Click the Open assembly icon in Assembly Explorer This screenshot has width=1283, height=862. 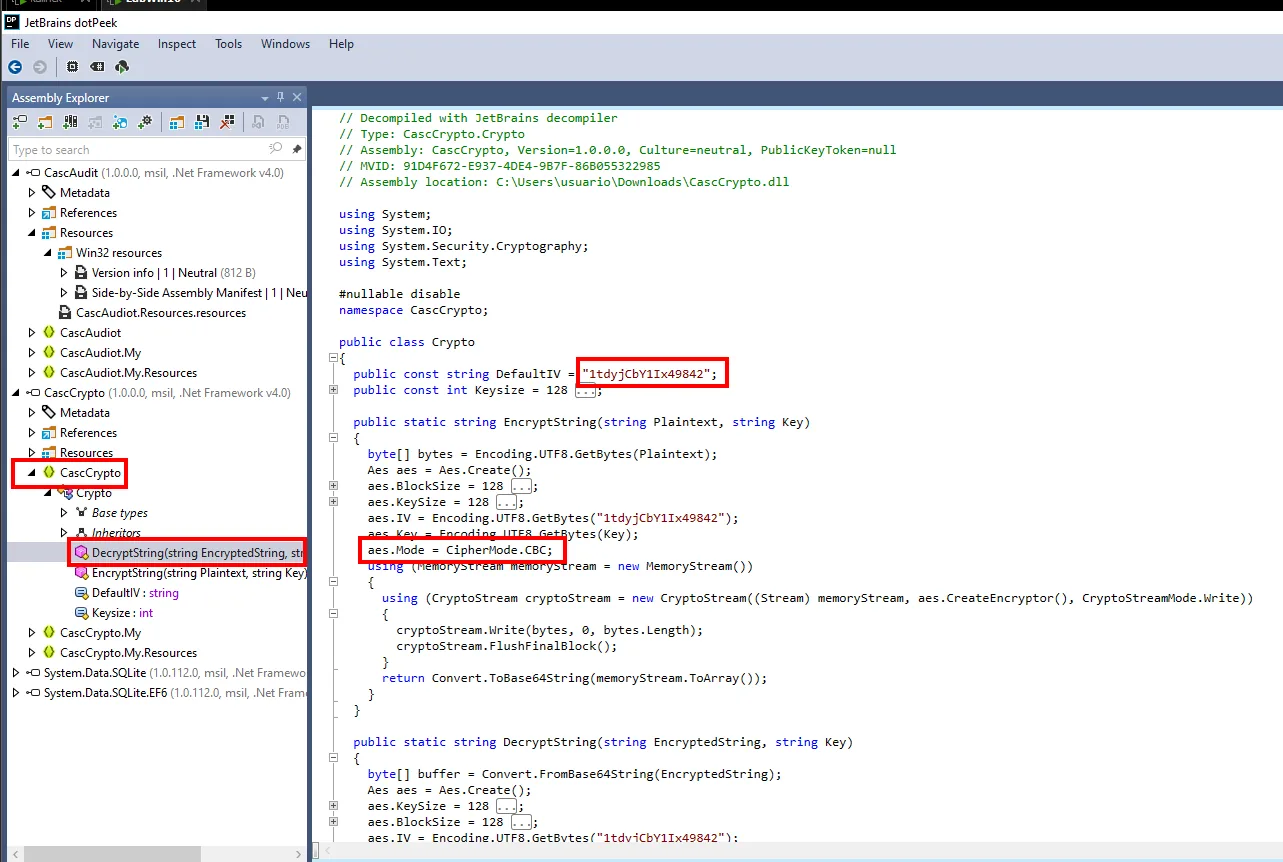pos(20,122)
